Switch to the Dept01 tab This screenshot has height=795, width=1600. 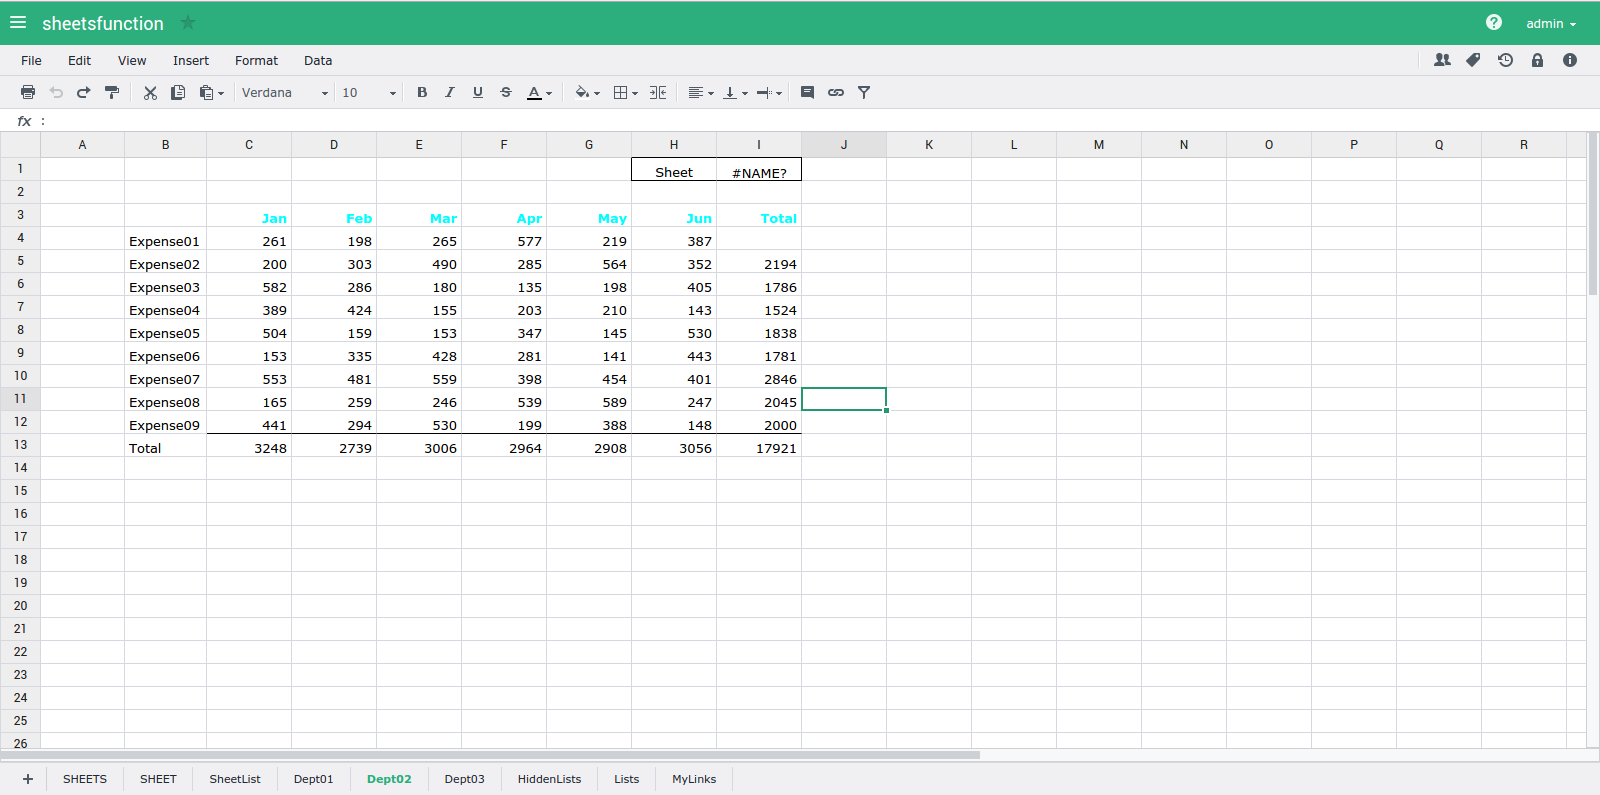click(313, 779)
